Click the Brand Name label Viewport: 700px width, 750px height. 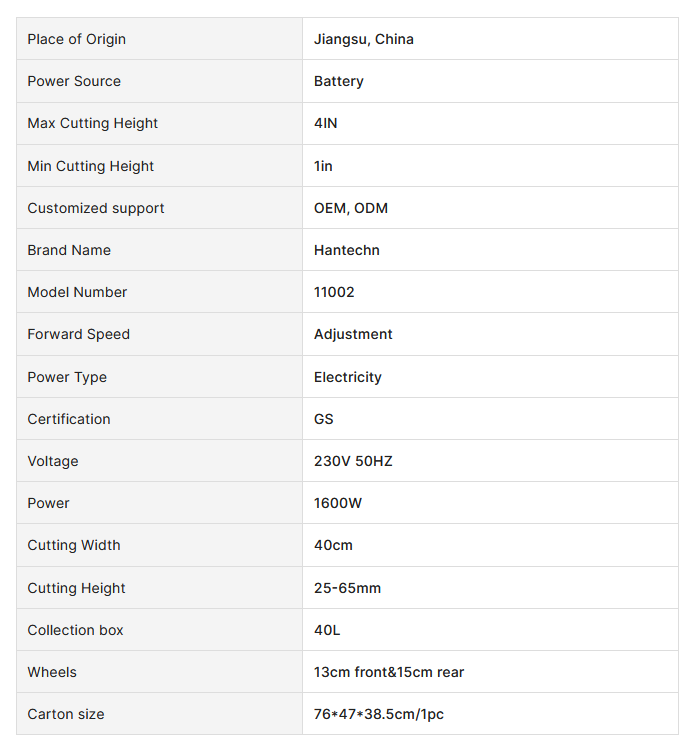(x=69, y=250)
